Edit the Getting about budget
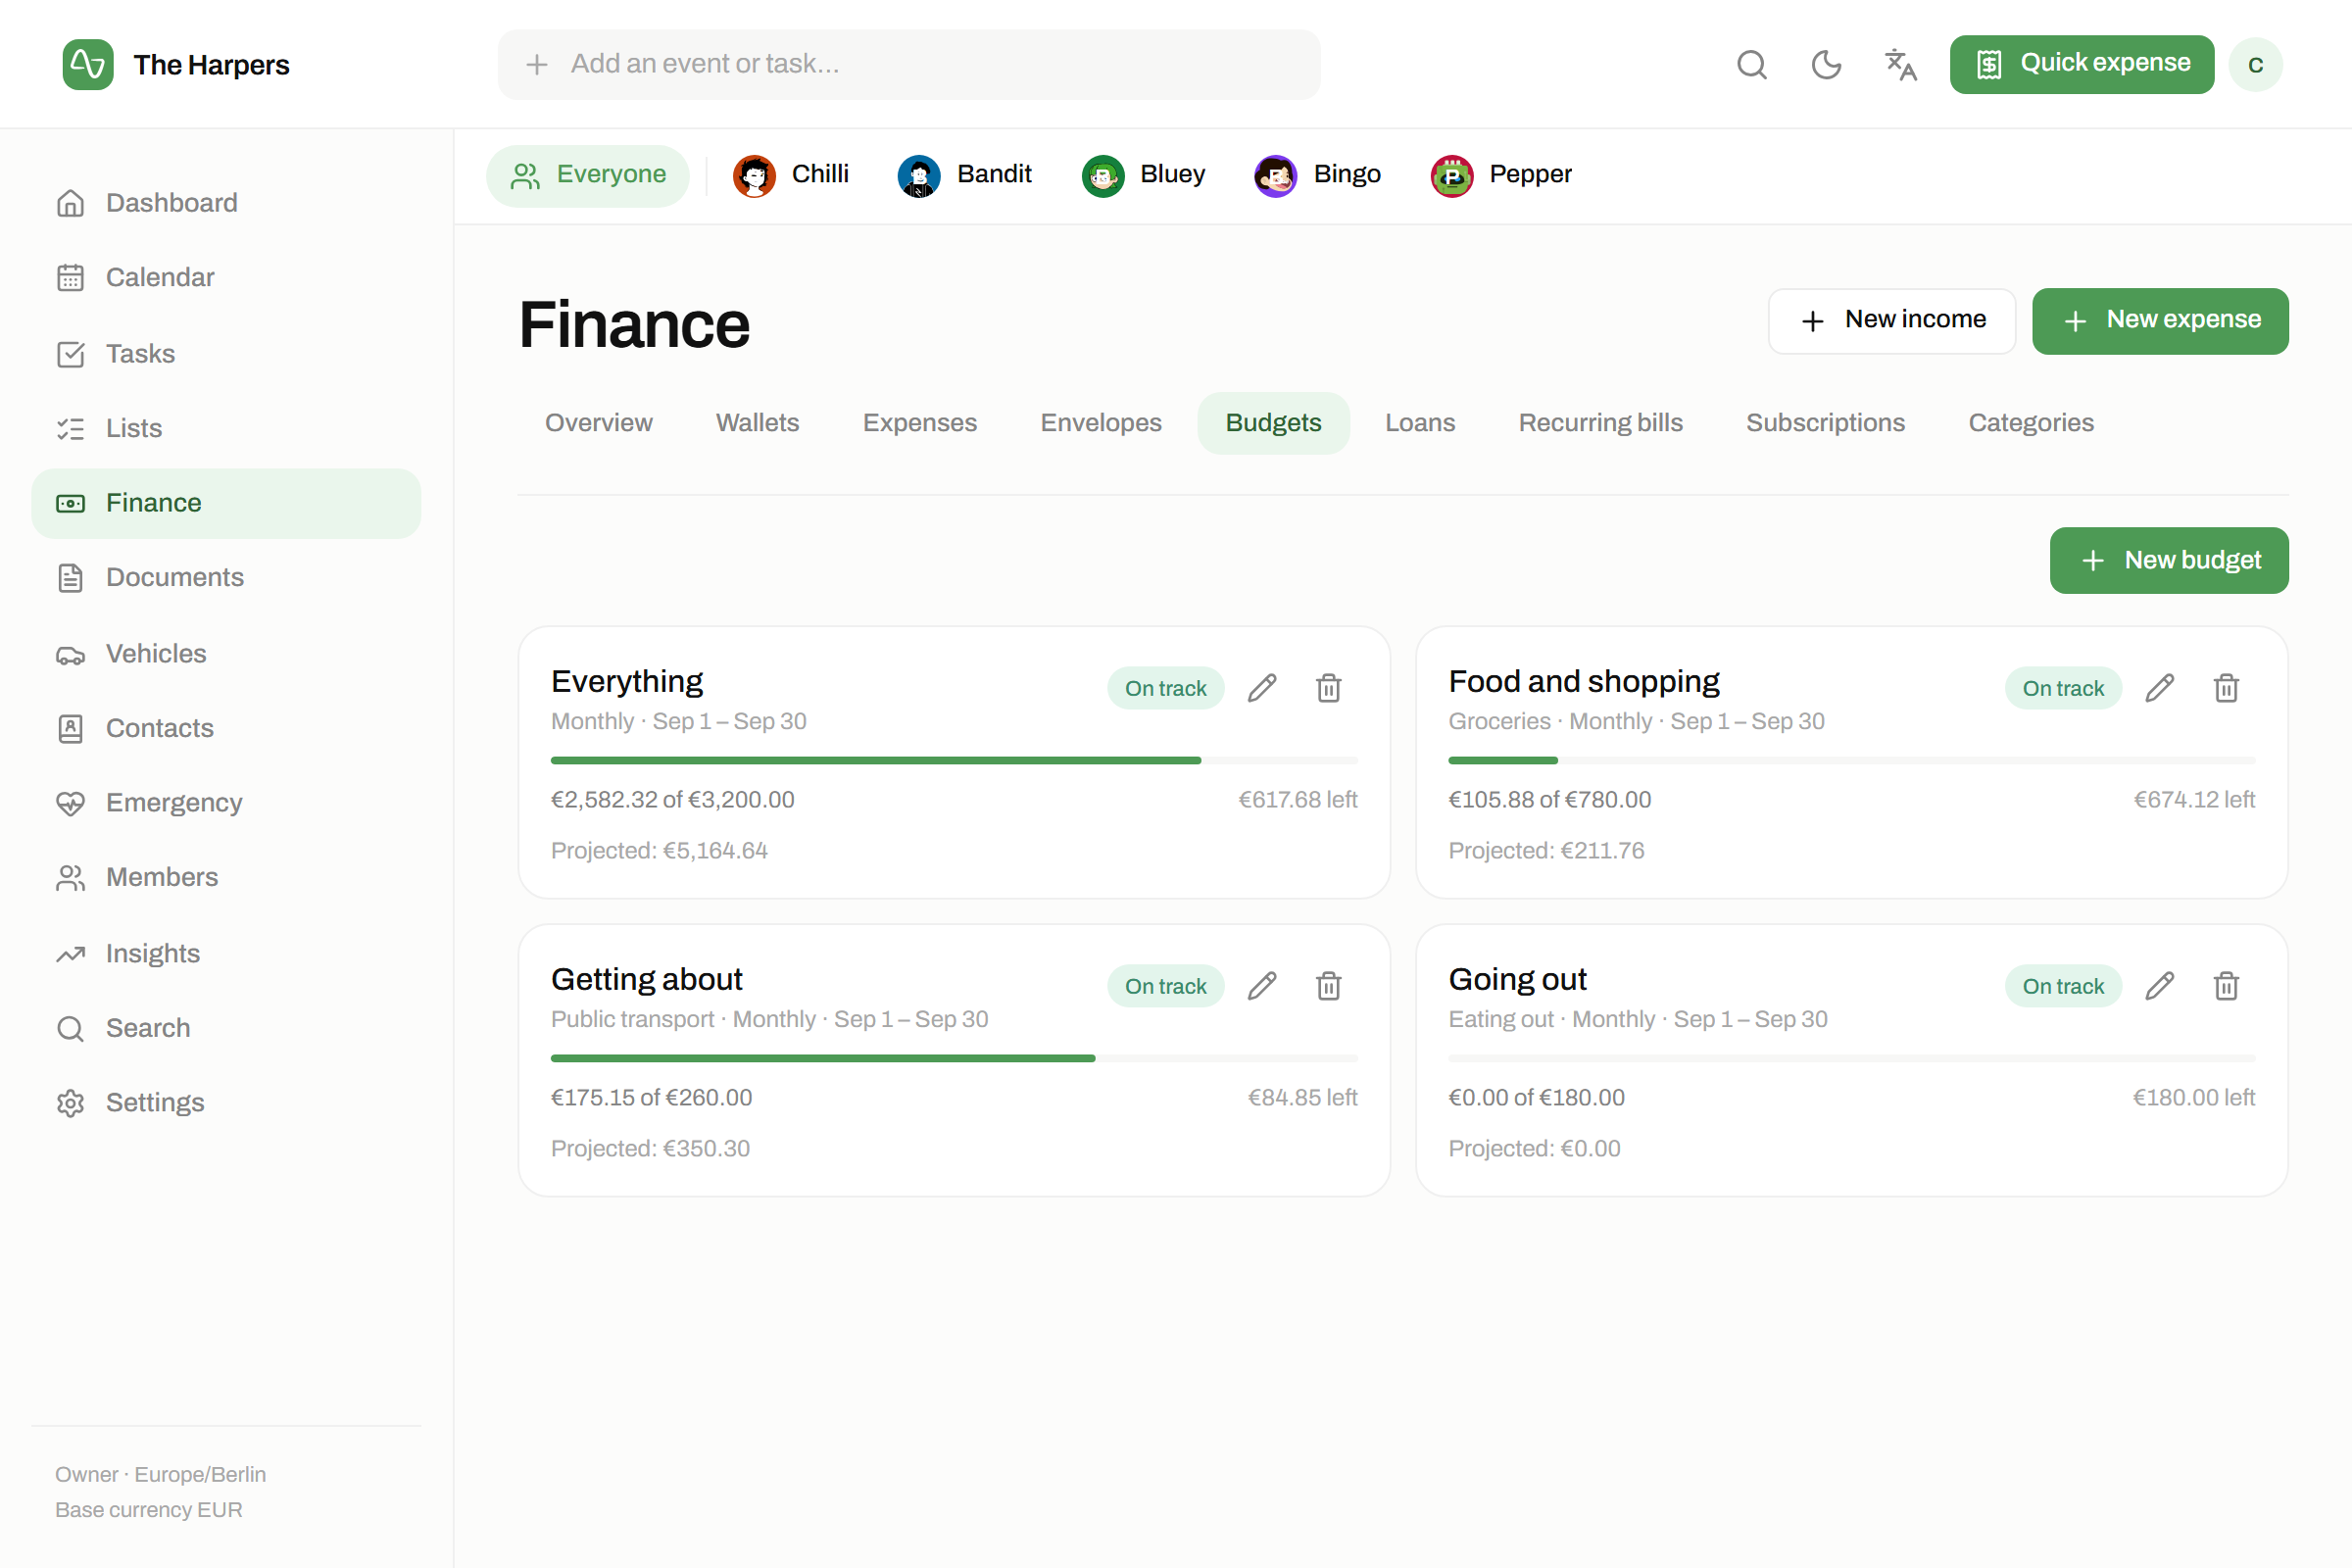The height and width of the screenshot is (1568, 2352). [x=1262, y=986]
